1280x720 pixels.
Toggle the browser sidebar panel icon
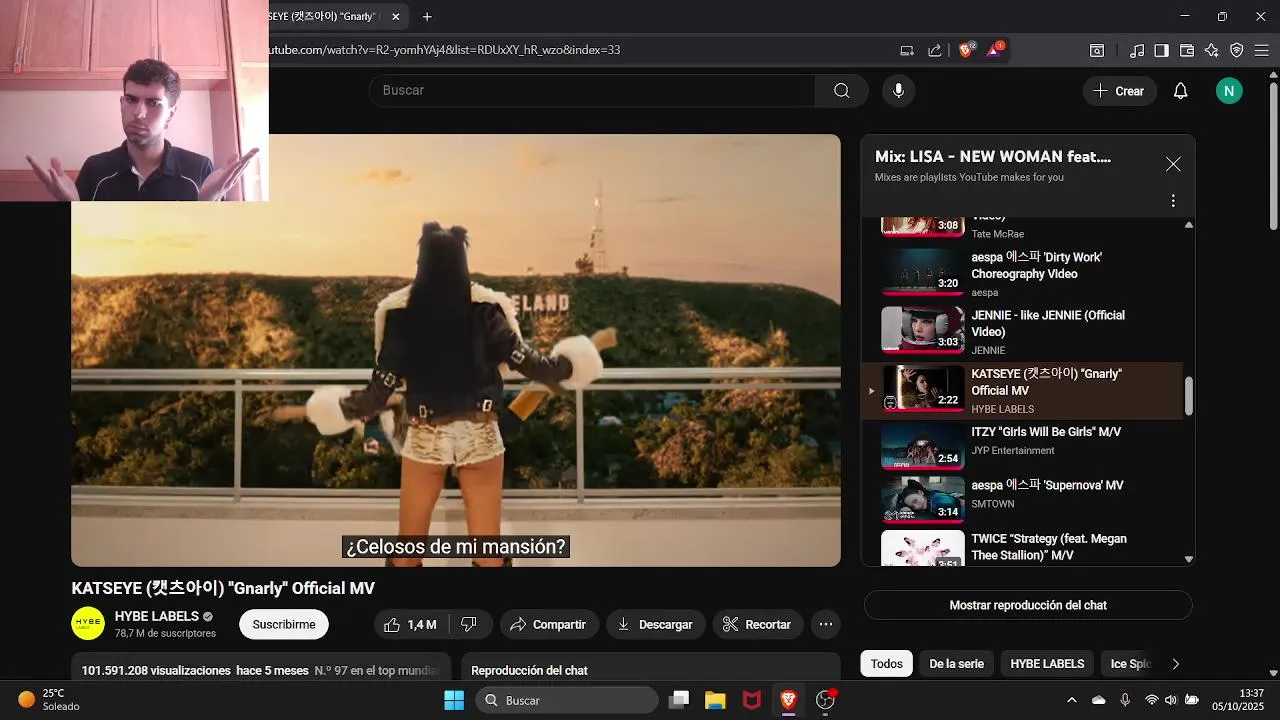click(1161, 50)
